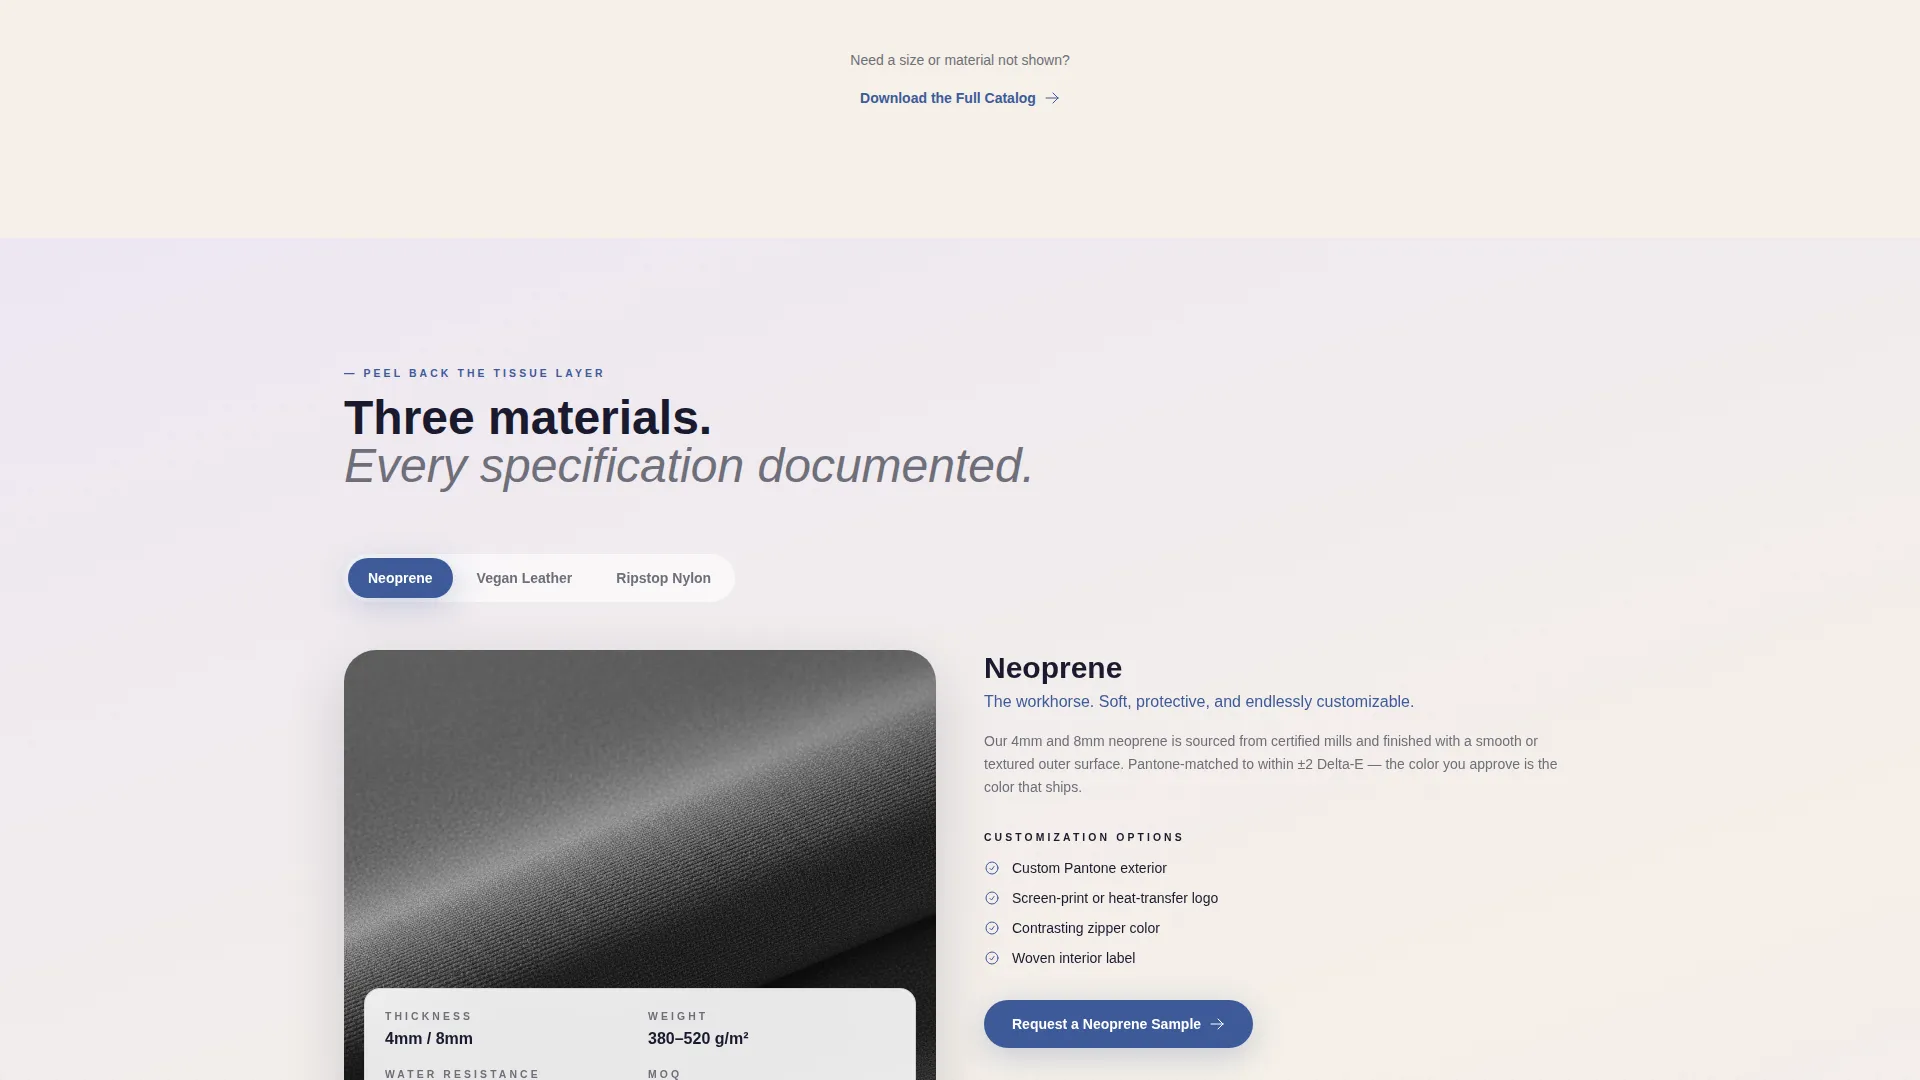Click the Neoprene heading above the description
This screenshot has height=1080, width=1920.
coord(1053,668)
